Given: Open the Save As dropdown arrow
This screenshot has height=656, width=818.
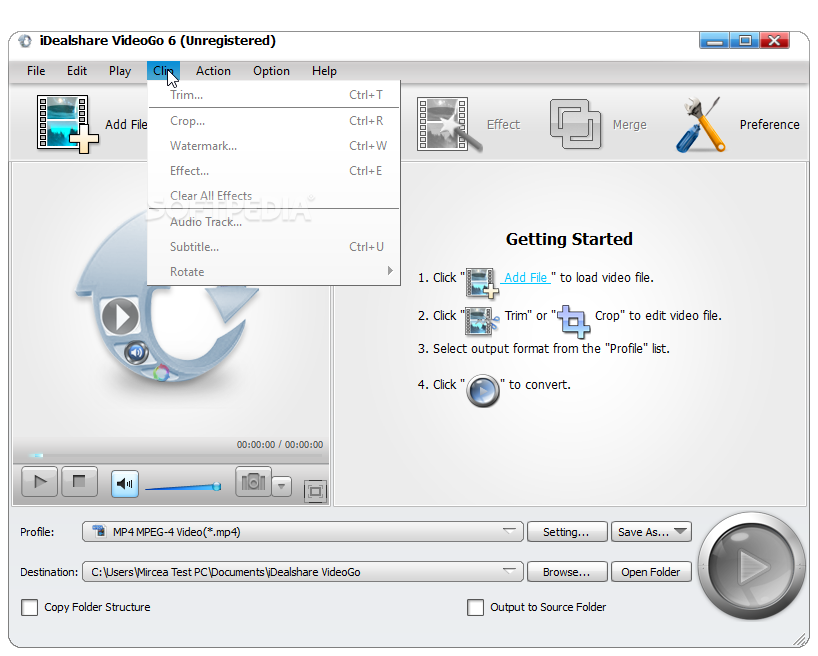Looking at the screenshot, I should [680, 531].
